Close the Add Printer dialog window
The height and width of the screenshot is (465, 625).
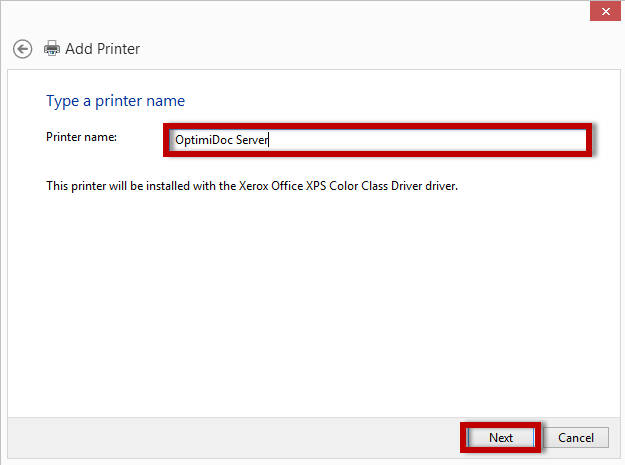[x=601, y=10]
